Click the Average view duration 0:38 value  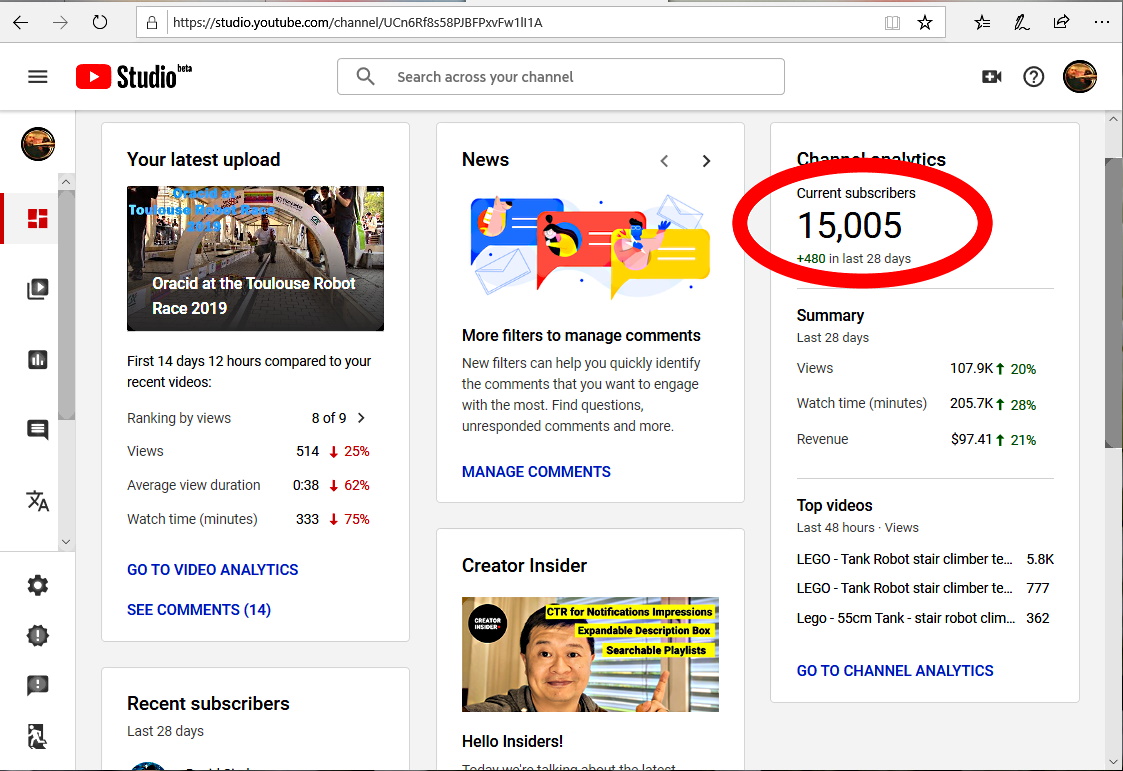pos(306,485)
